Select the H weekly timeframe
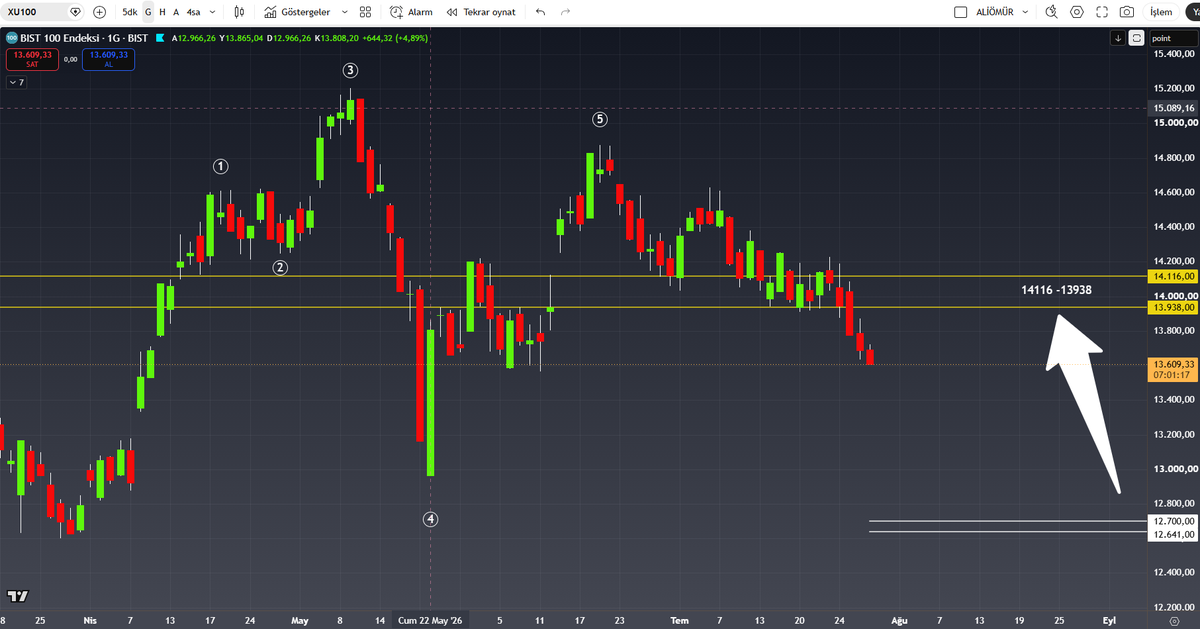Viewport: 1200px width, 629px height. click(163, 12)
